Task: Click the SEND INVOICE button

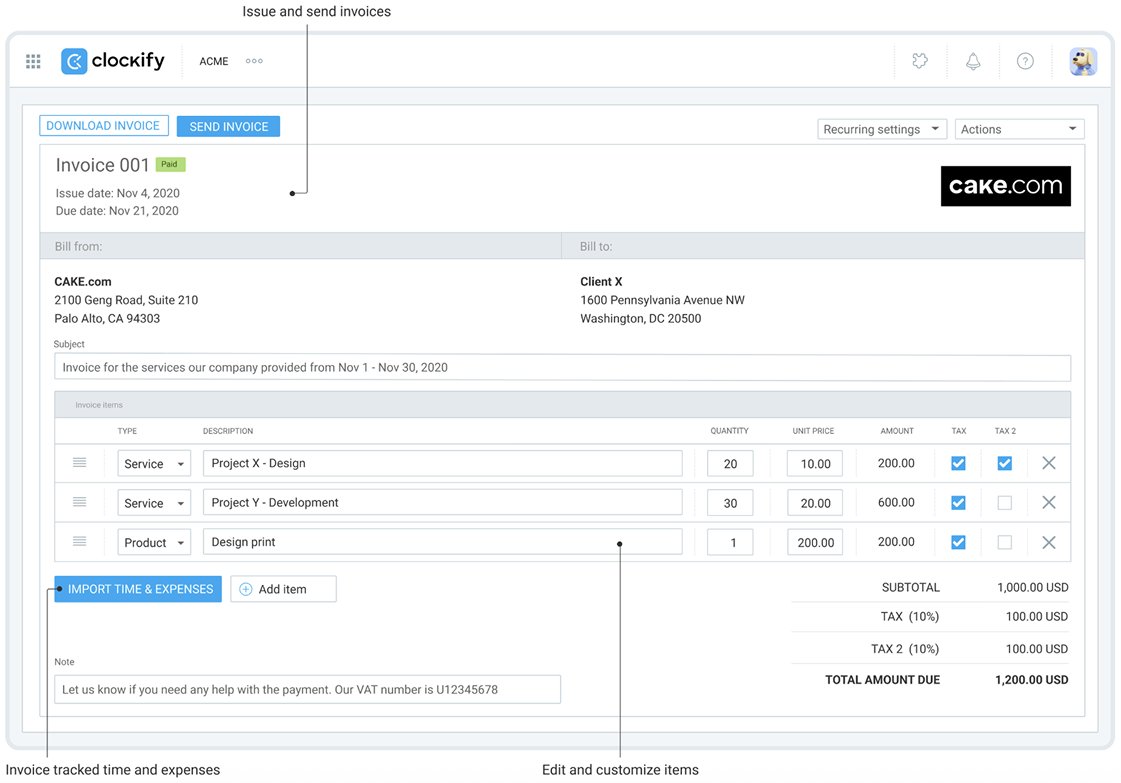Action: point(228,125)
